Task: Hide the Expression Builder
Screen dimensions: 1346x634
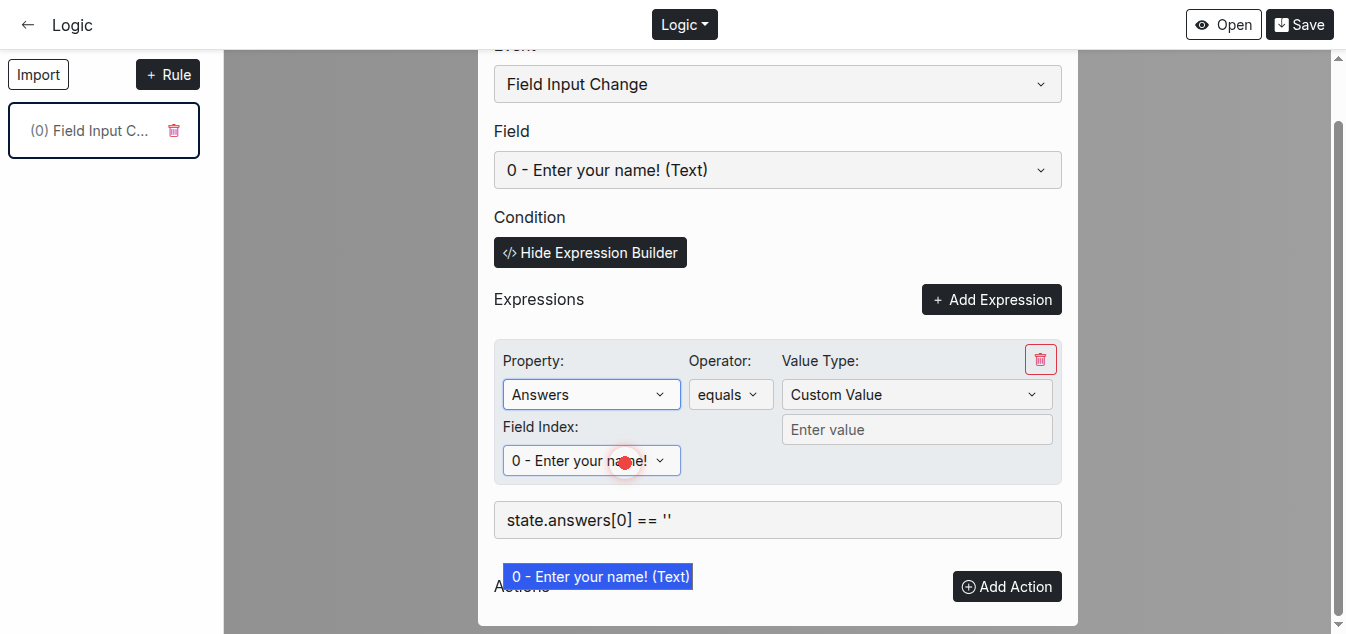Action: (590, 253)
